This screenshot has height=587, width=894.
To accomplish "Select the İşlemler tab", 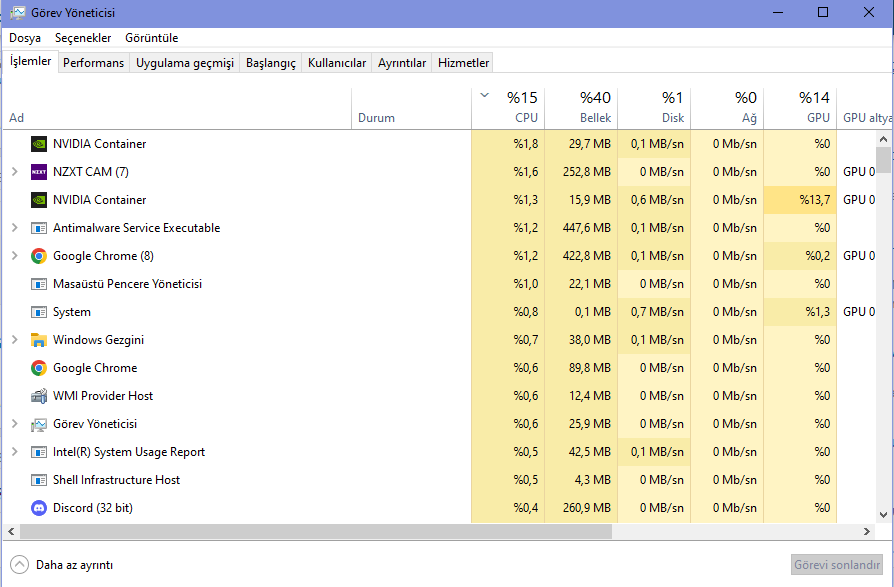I will 31,61.
